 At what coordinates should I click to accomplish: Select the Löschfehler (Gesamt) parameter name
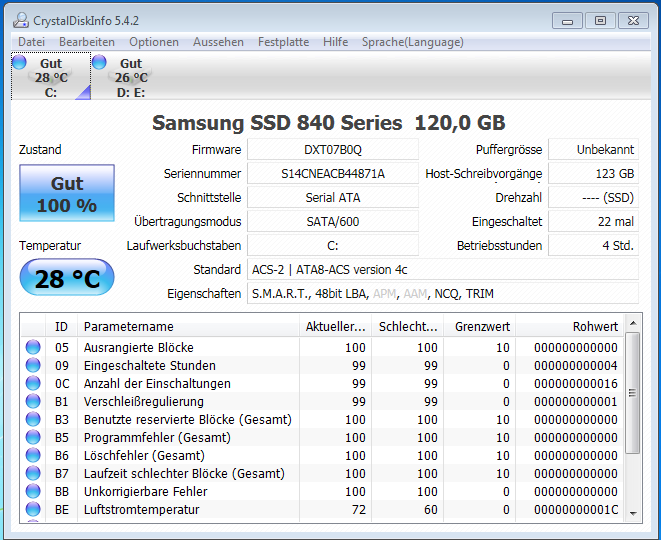tap(144, 456)
